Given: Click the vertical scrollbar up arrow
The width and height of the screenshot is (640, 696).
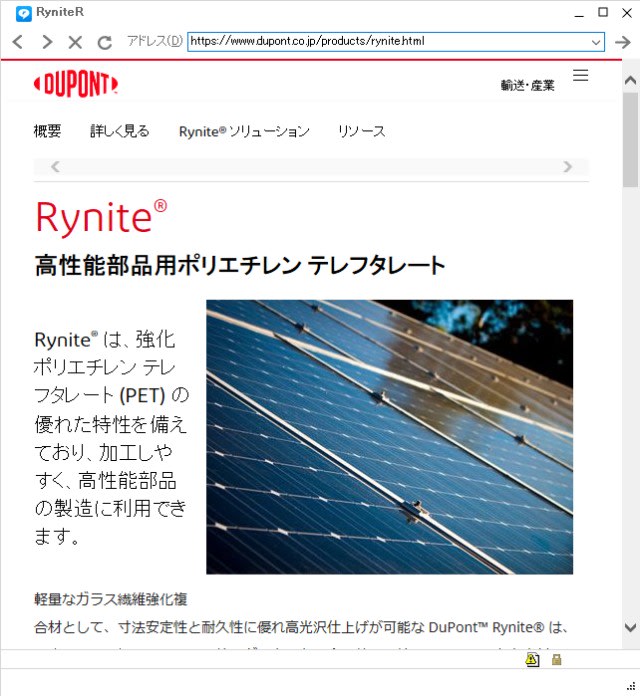Looking at the screenshot, I should (x=630, y=81).
